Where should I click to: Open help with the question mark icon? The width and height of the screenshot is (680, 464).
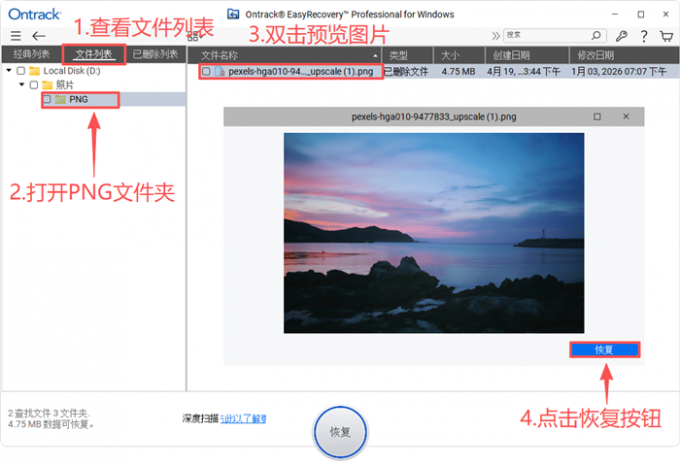[644, 36]
